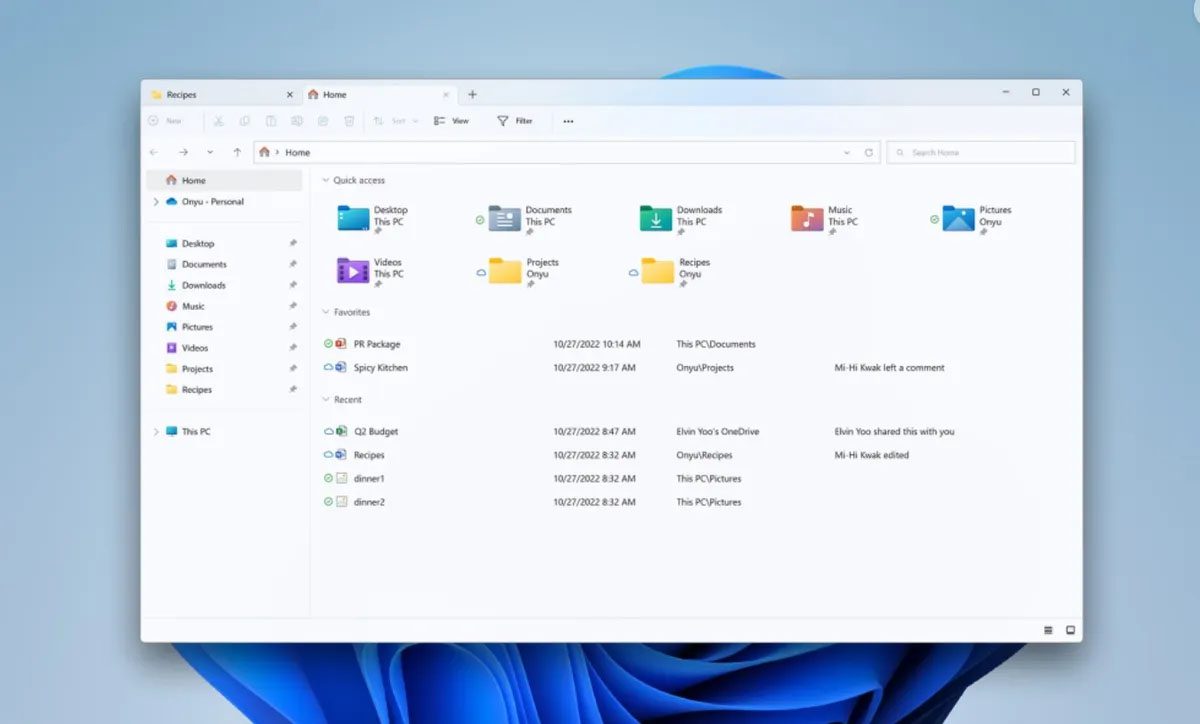The height and width of the screenshot is (724, 1200).
Task: Open a new tab with the plus button
Action: (472, 94)
